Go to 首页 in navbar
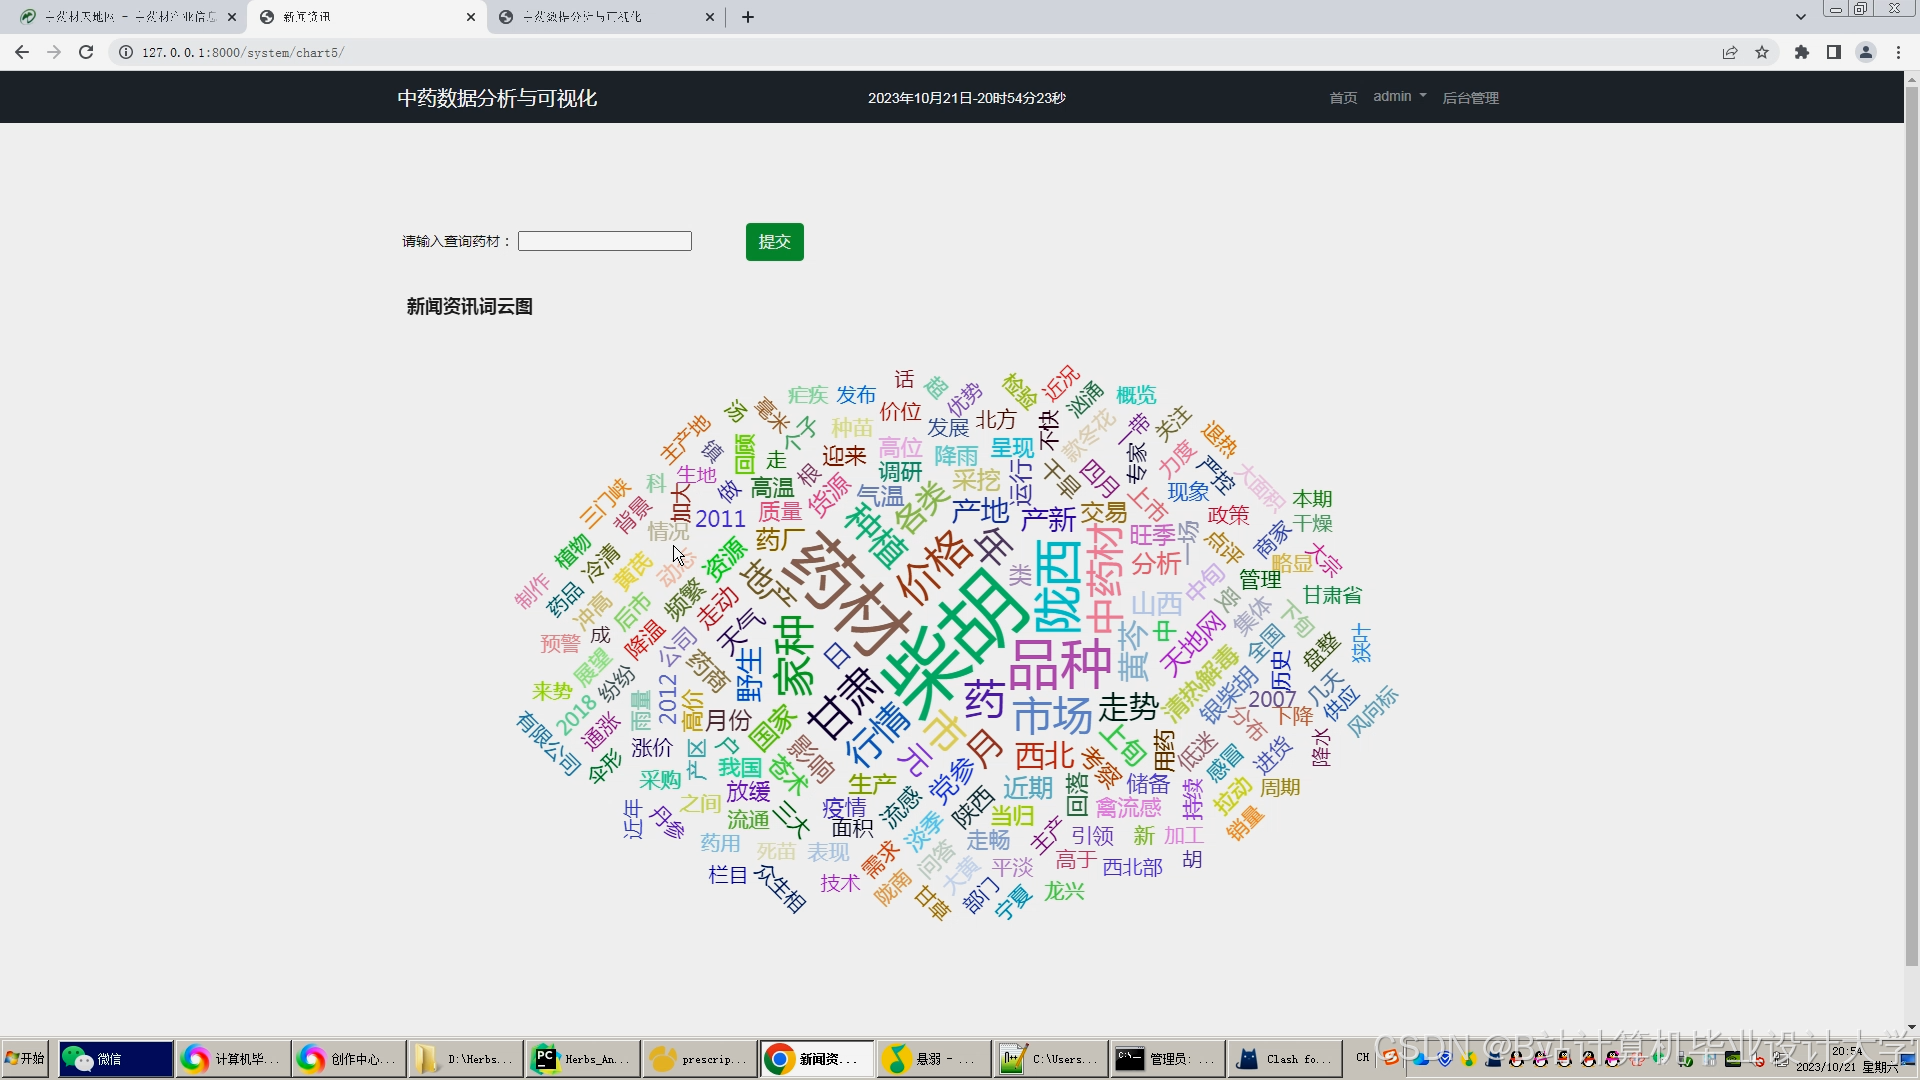This screenshot has width=1920, height=1080. point(1343,98)
